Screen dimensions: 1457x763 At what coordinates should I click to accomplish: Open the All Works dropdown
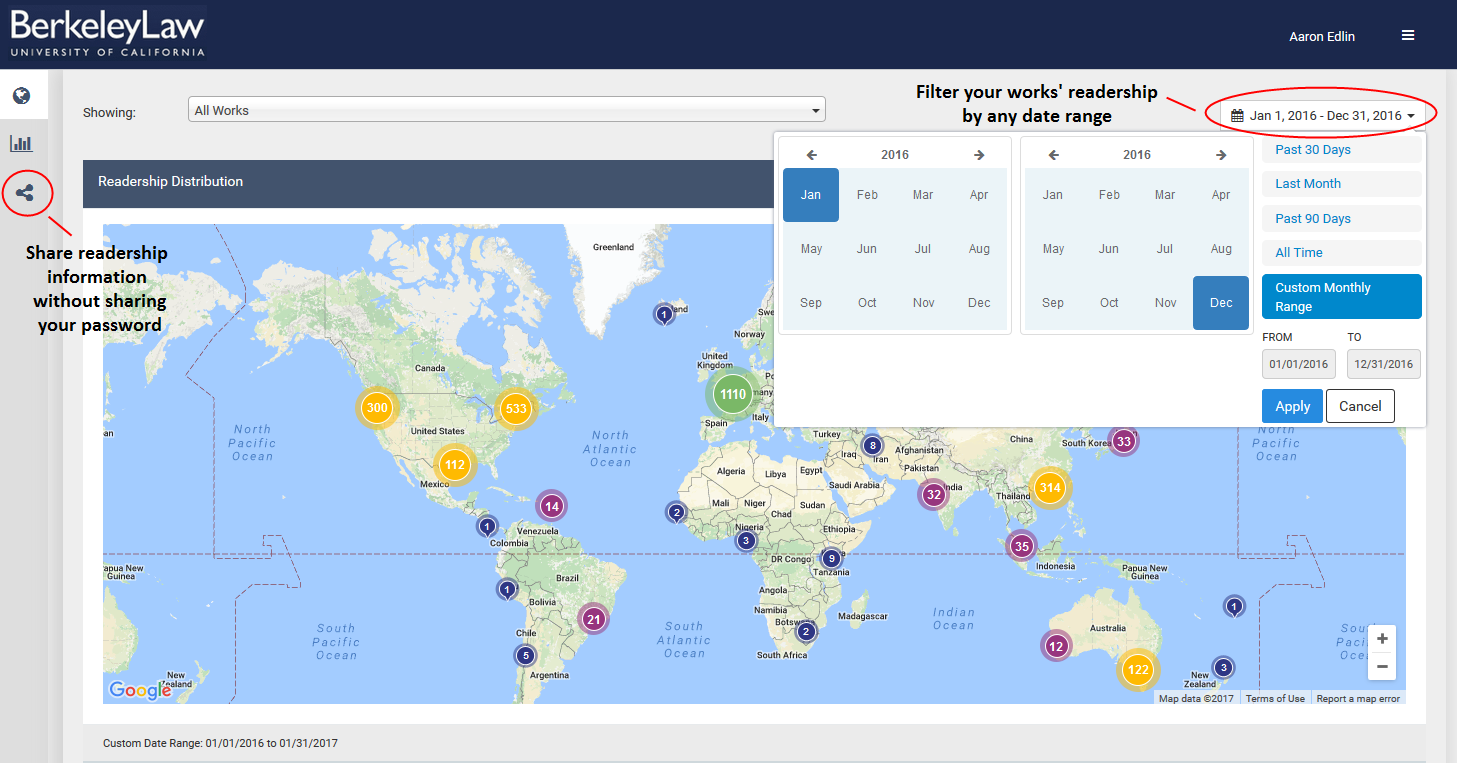pos(506,110)
